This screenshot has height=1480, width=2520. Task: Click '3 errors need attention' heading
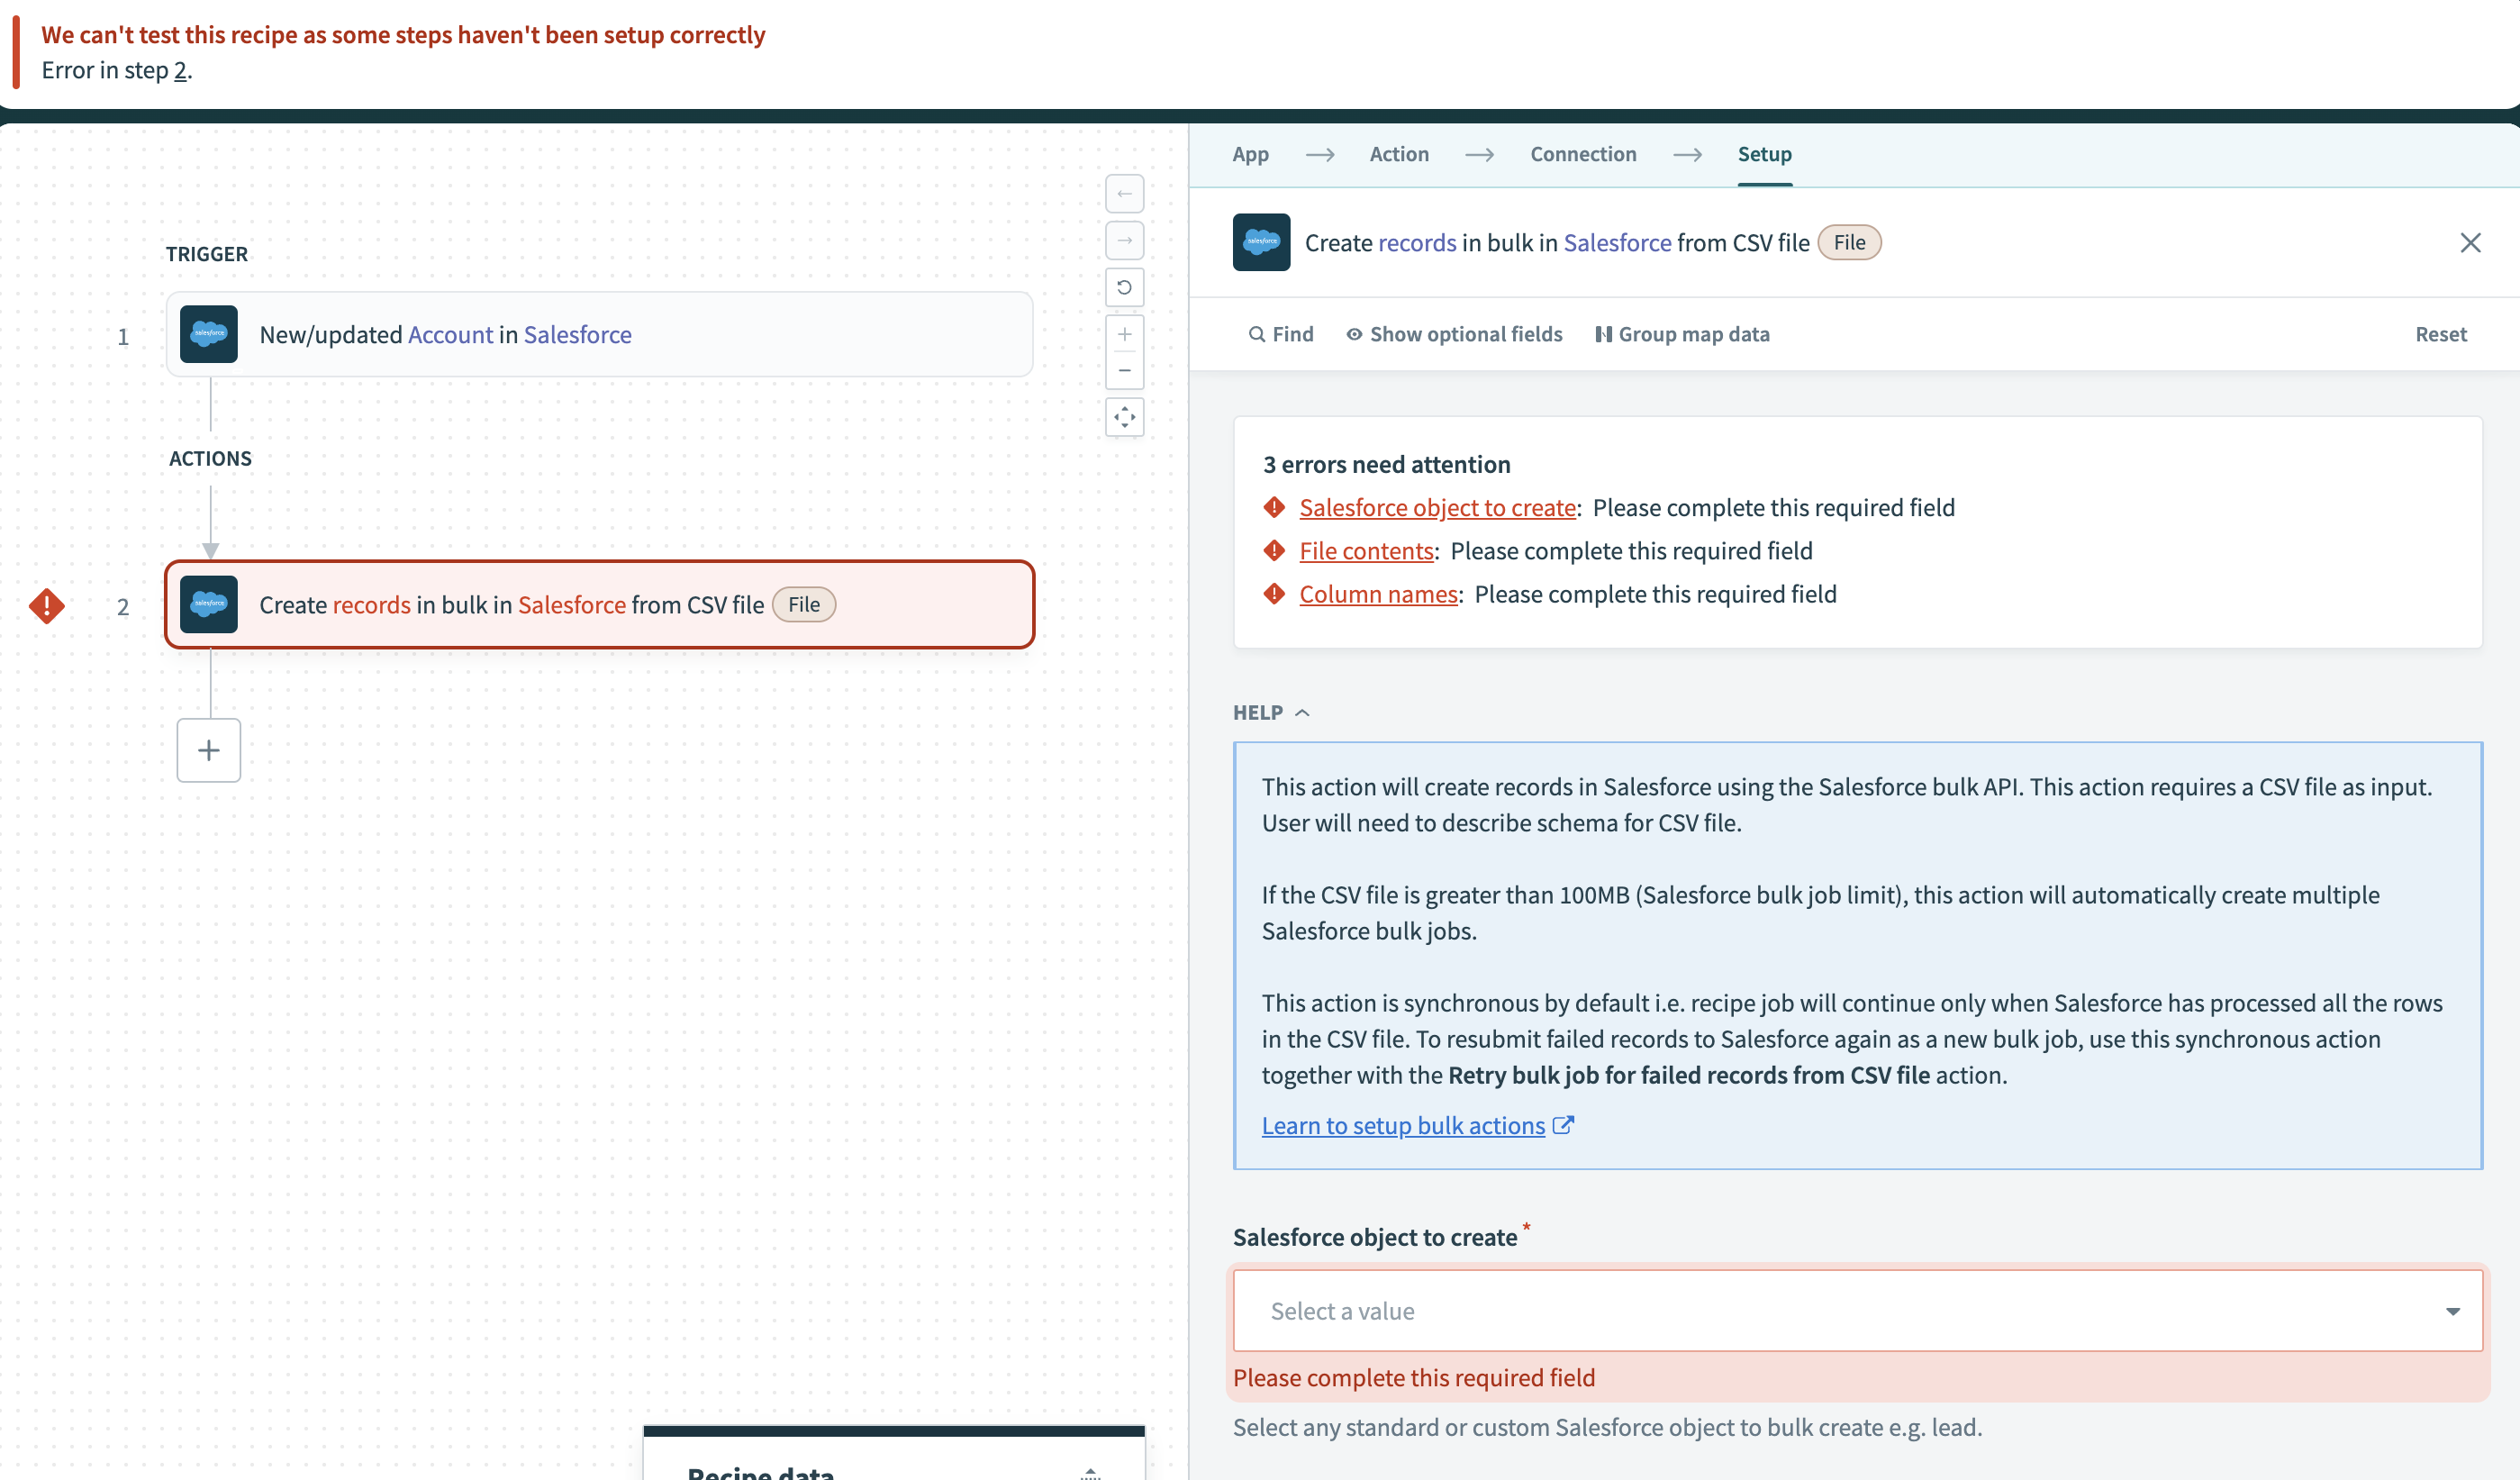[x=1386, y=464]
